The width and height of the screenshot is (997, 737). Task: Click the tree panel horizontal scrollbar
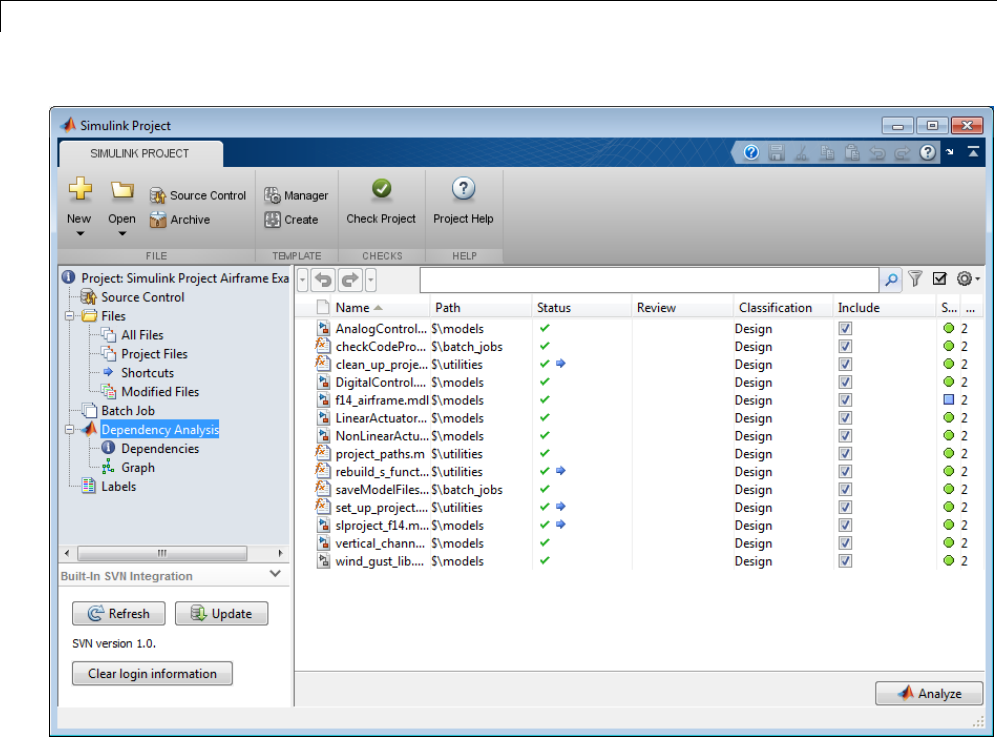[162, 553]
